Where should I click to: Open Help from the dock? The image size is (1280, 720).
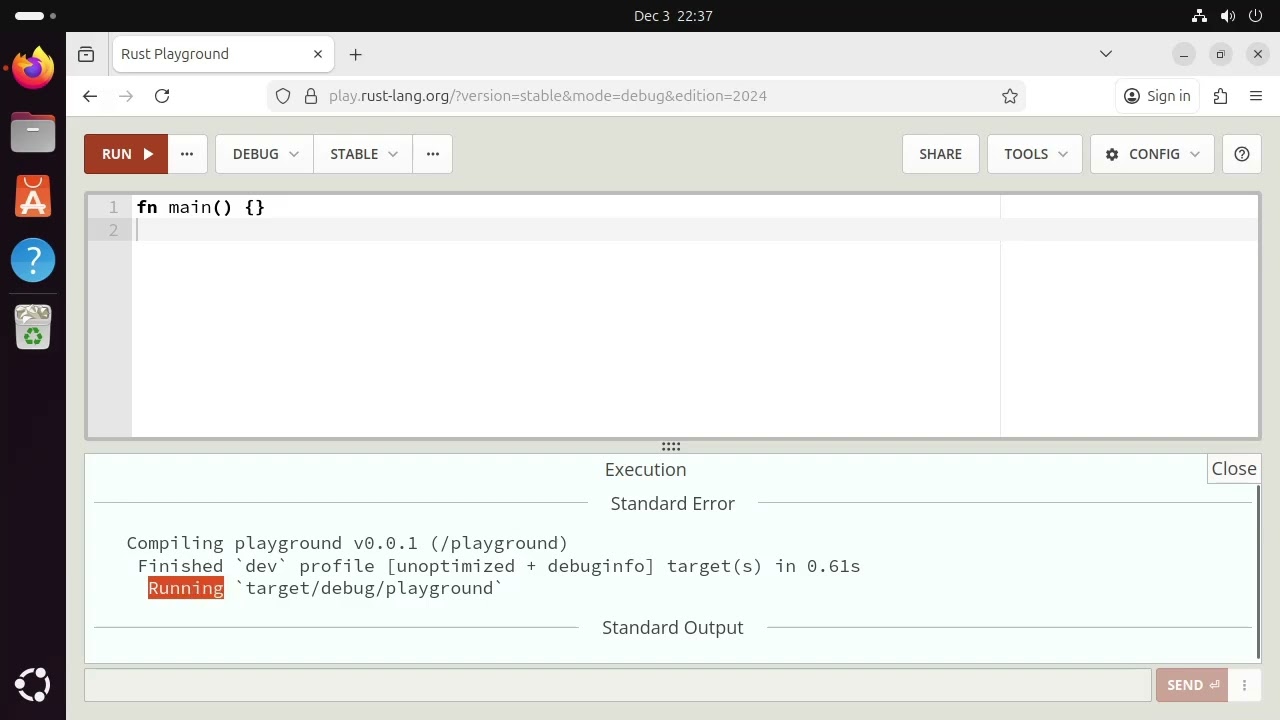pos(33,261)
